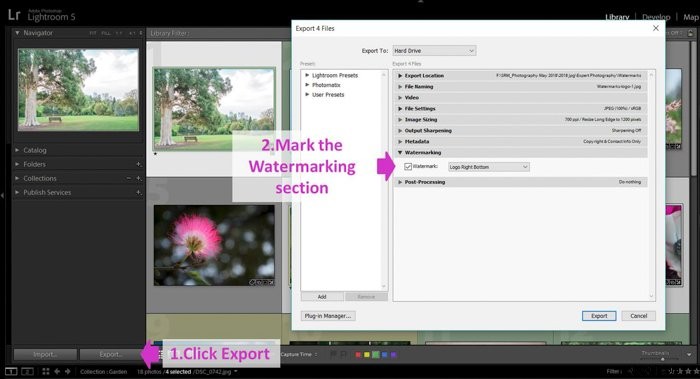Open the Capture Time sort dropdown
This screenshot has height=379, width=700.
tap(299, 354)
